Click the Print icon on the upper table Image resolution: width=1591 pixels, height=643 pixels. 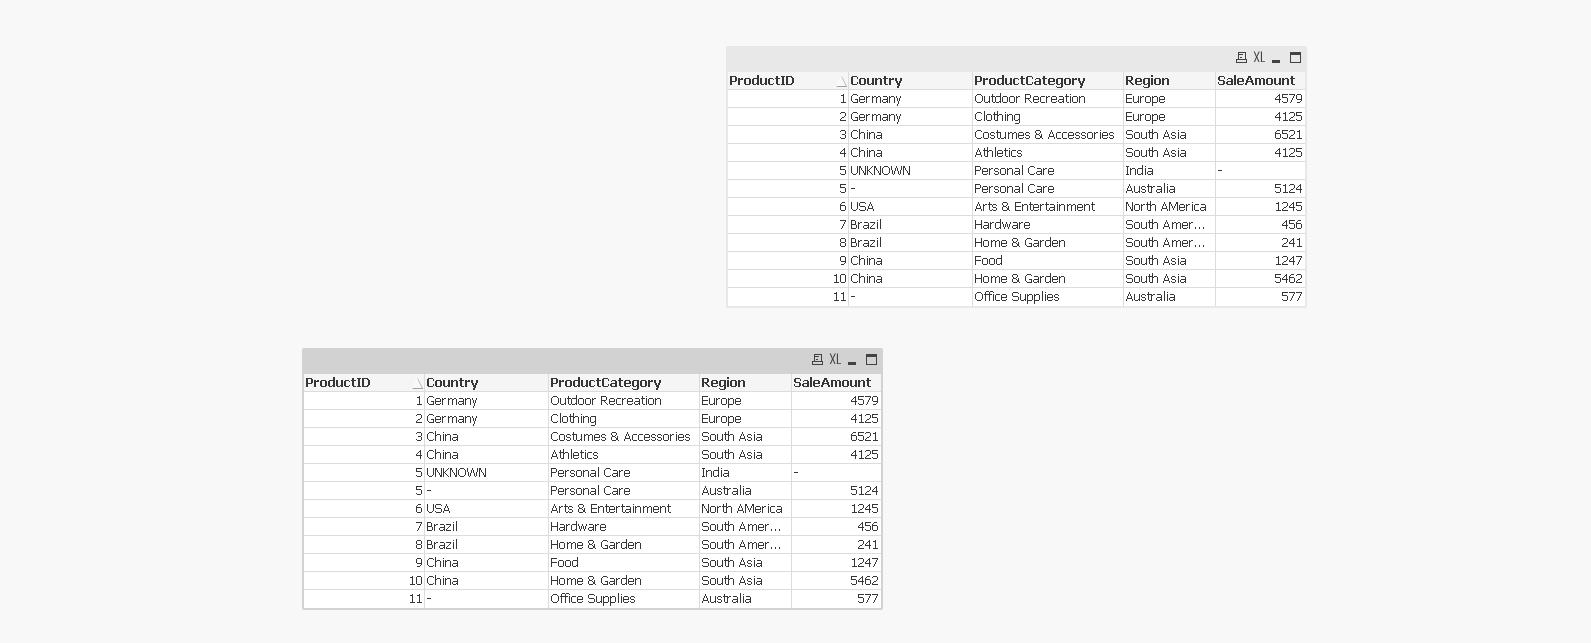(x=1241, y=58)
